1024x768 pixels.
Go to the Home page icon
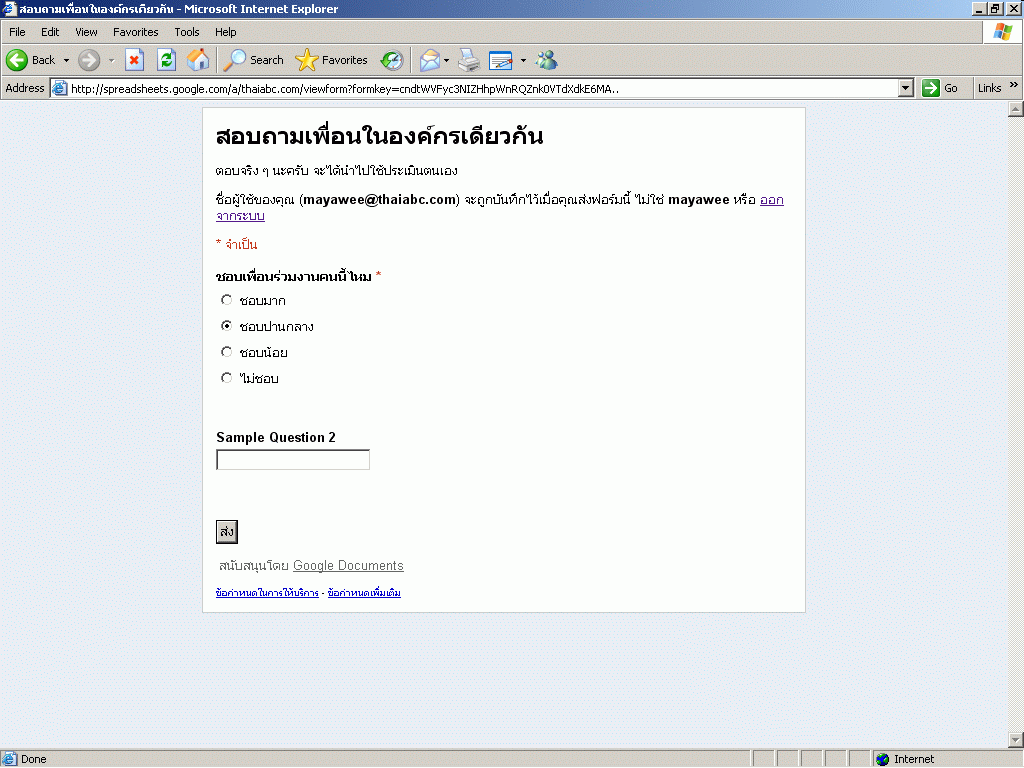coord(198,60)
